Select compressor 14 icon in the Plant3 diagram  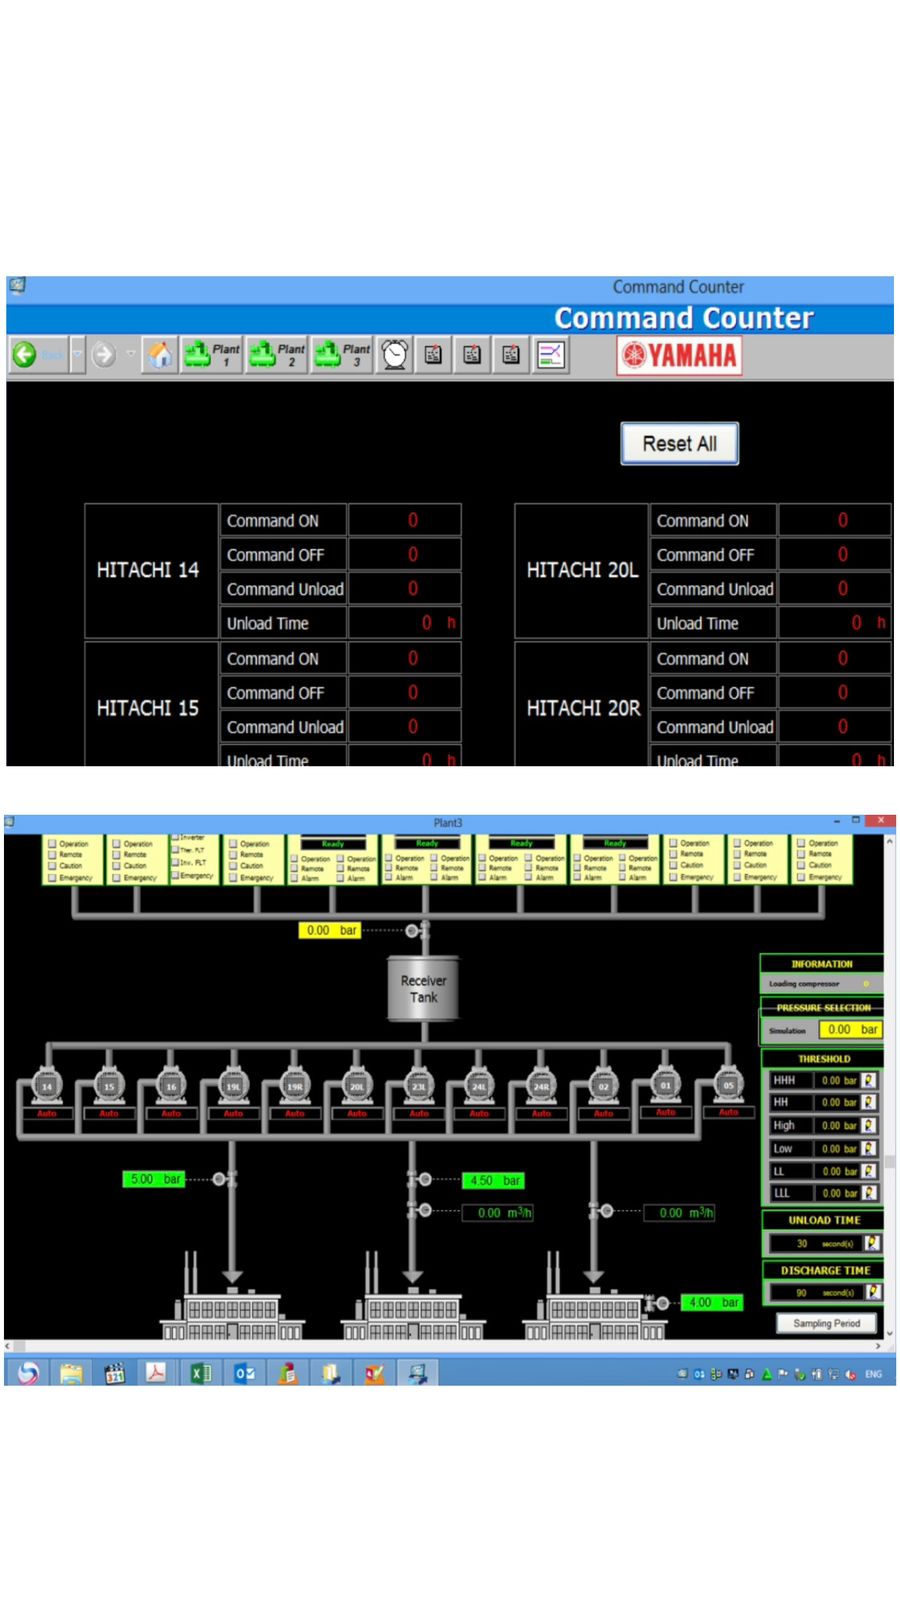pyautogui.click(x=47, y=1086)
